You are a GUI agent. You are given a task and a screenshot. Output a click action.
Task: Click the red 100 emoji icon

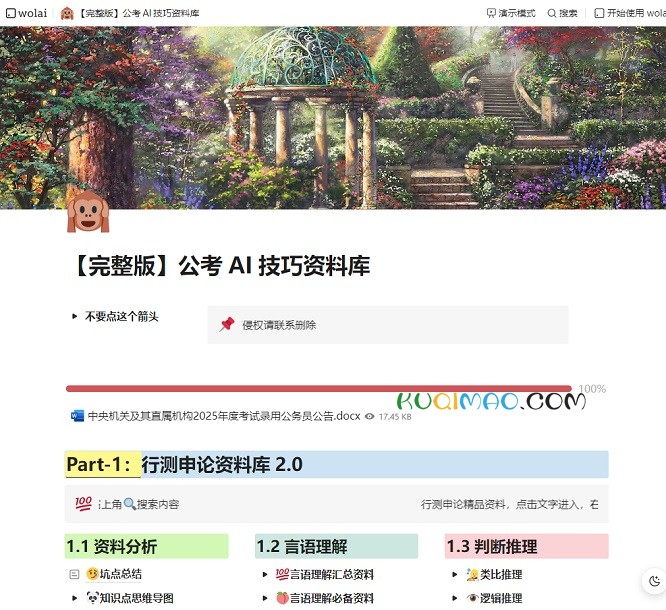click(83, 504)
